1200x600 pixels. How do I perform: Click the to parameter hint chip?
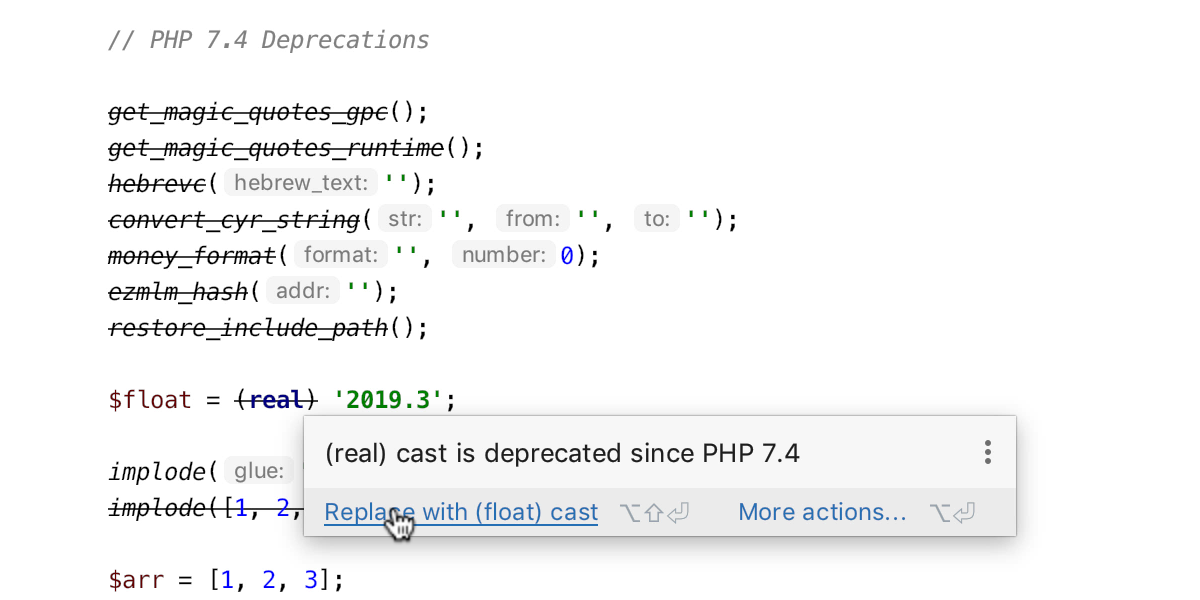tap(655, 218)
